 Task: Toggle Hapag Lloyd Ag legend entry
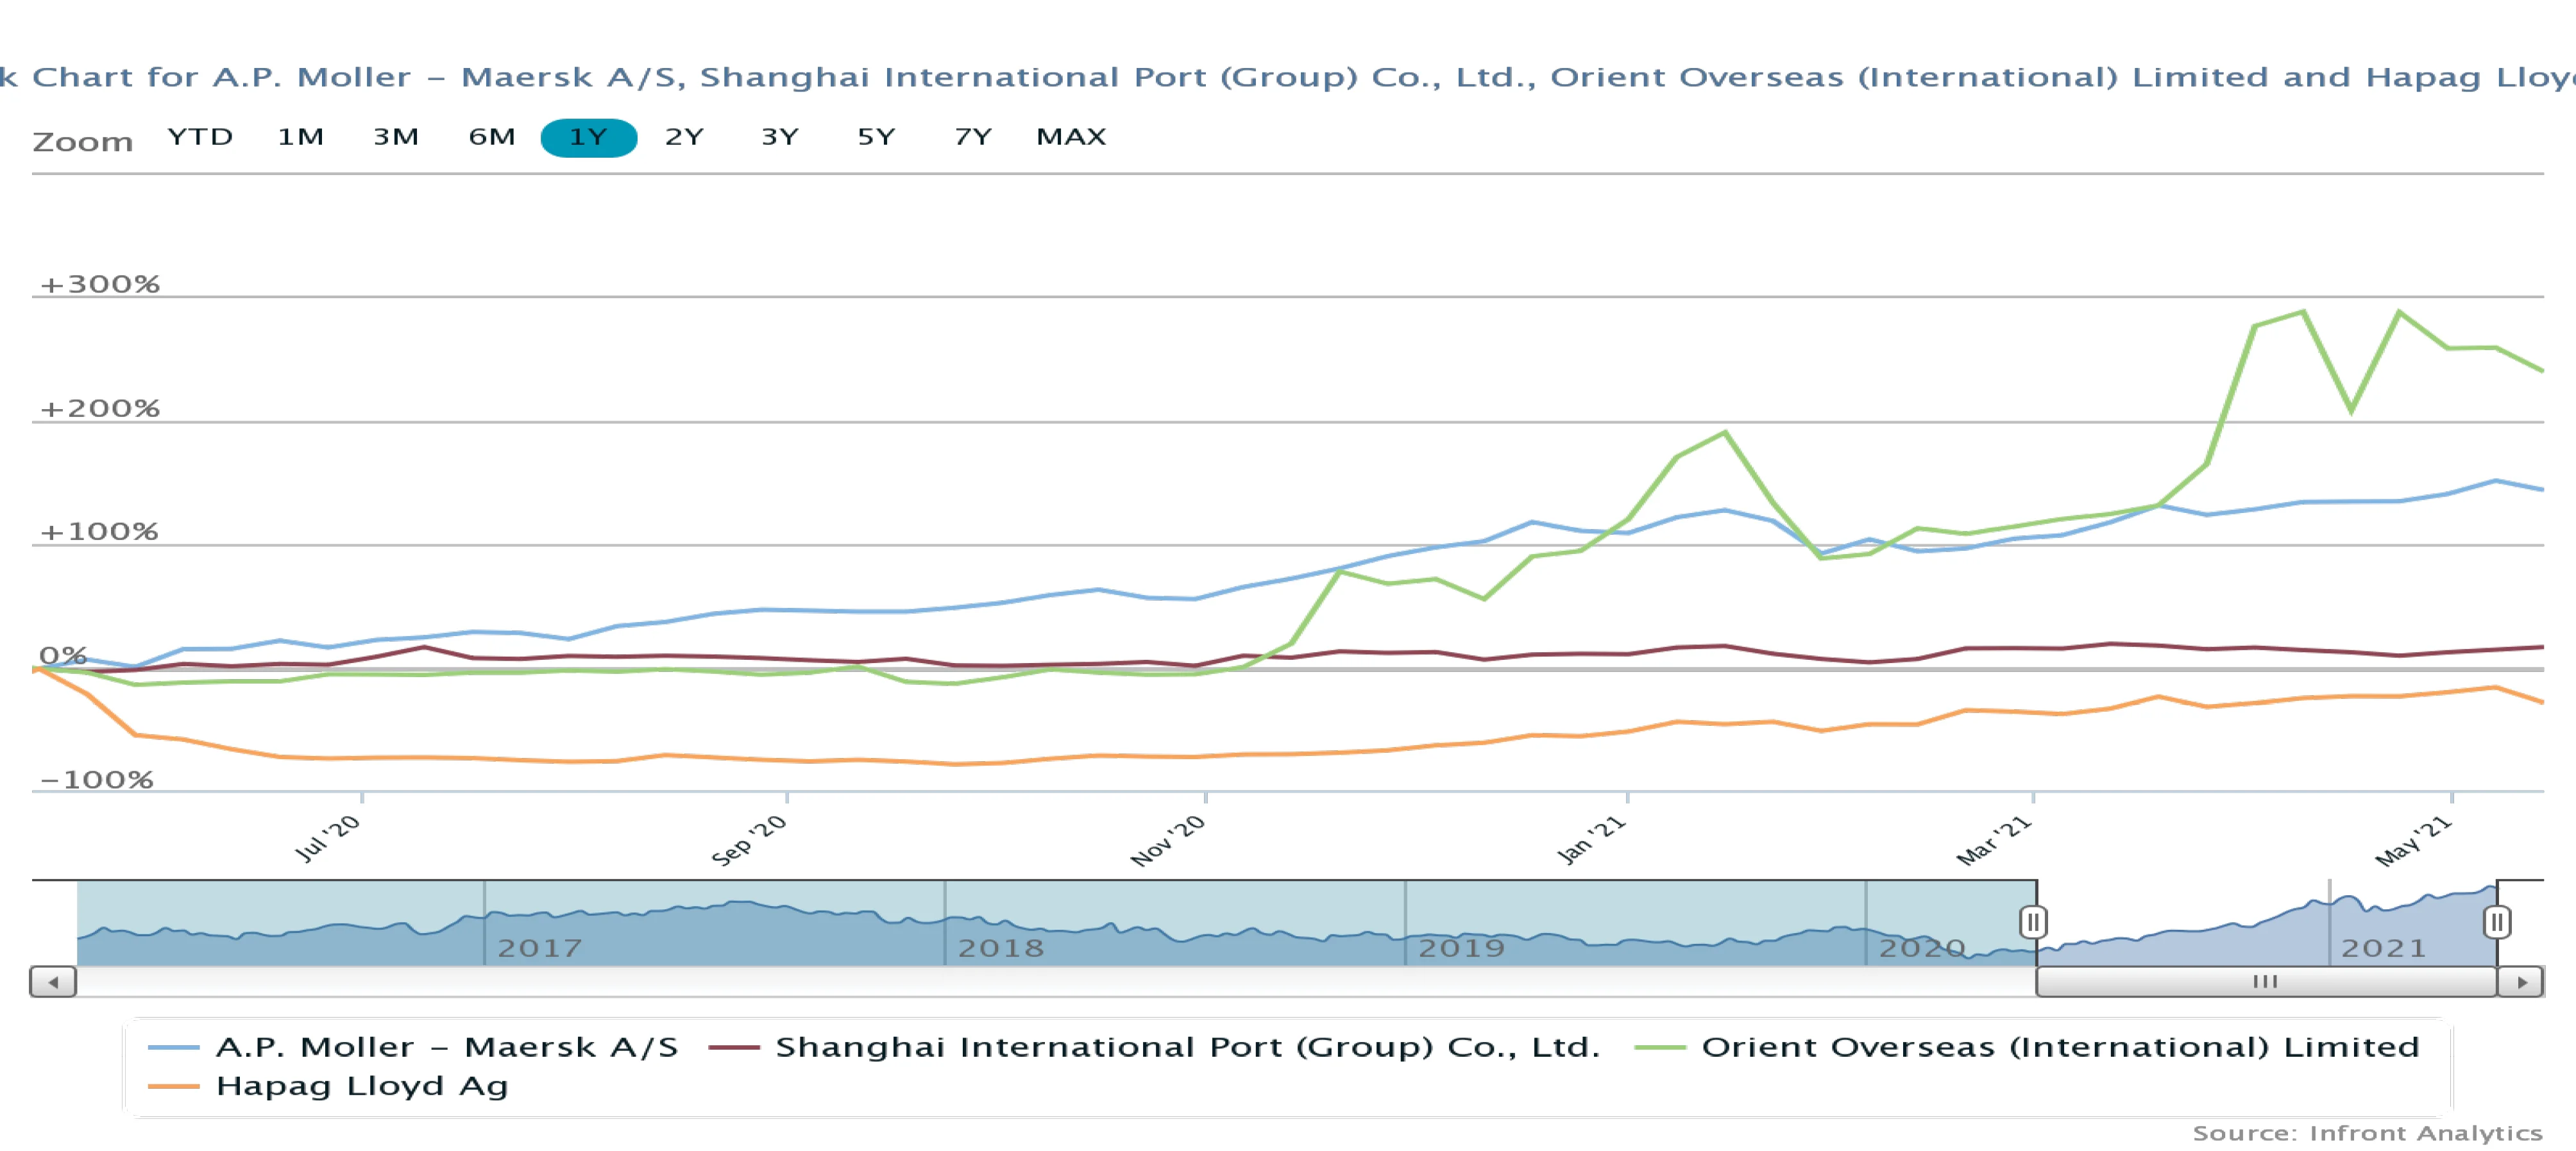[361, 1086]
